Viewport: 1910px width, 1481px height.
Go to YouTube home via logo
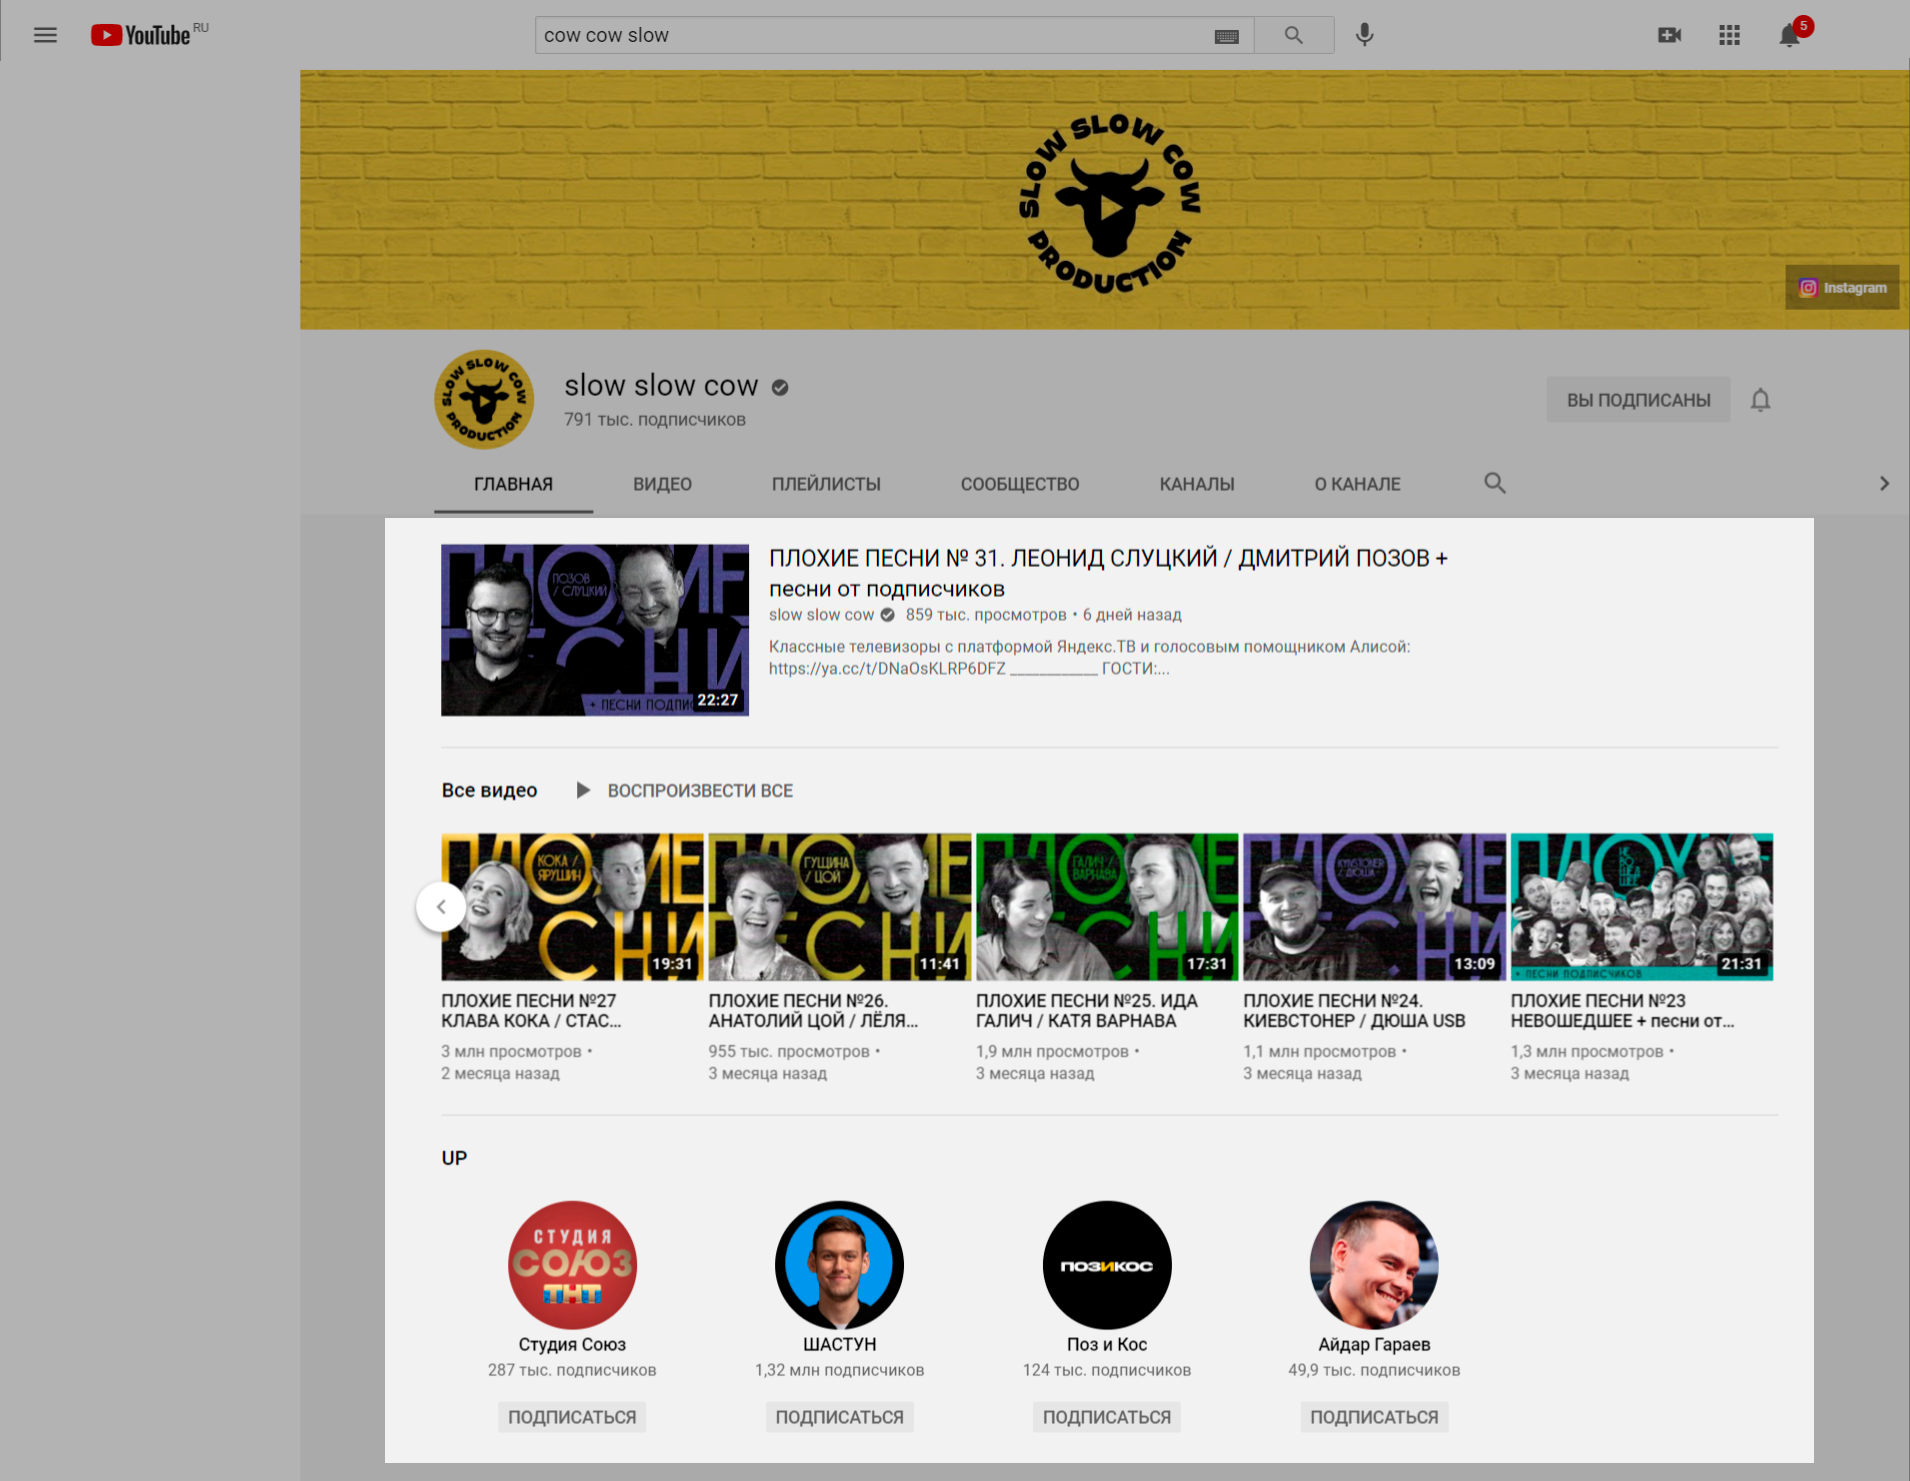[x=140, y=35]
